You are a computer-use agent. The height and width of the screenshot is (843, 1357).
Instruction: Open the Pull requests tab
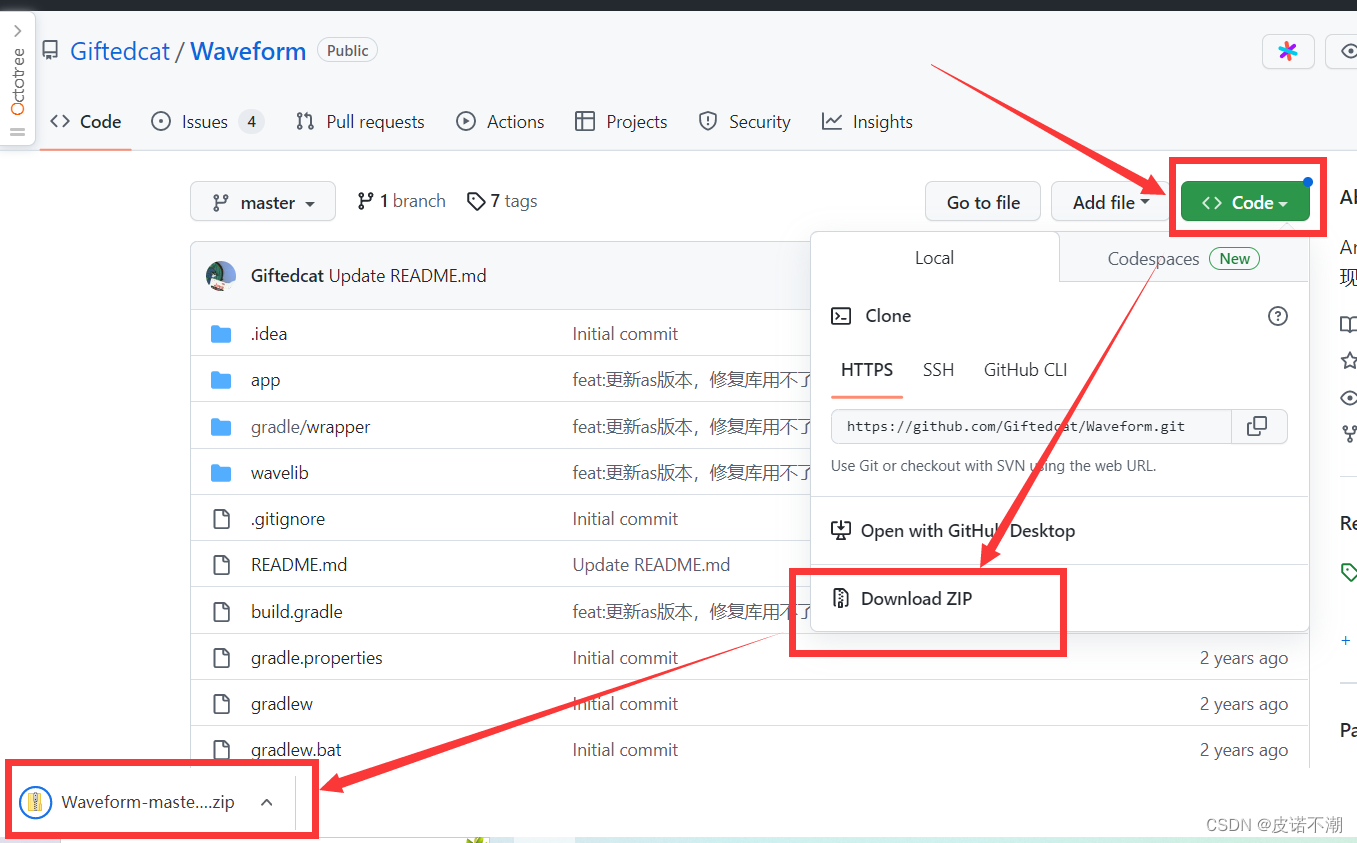(x=360, y=122)
